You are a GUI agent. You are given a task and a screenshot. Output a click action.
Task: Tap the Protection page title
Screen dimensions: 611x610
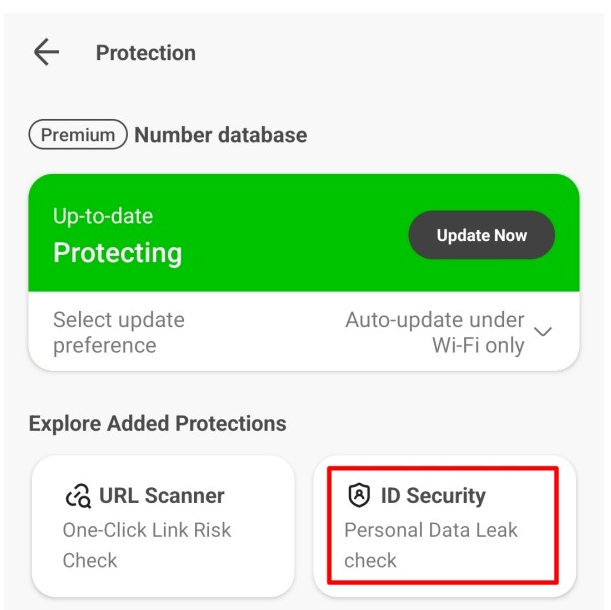(146, 53)
